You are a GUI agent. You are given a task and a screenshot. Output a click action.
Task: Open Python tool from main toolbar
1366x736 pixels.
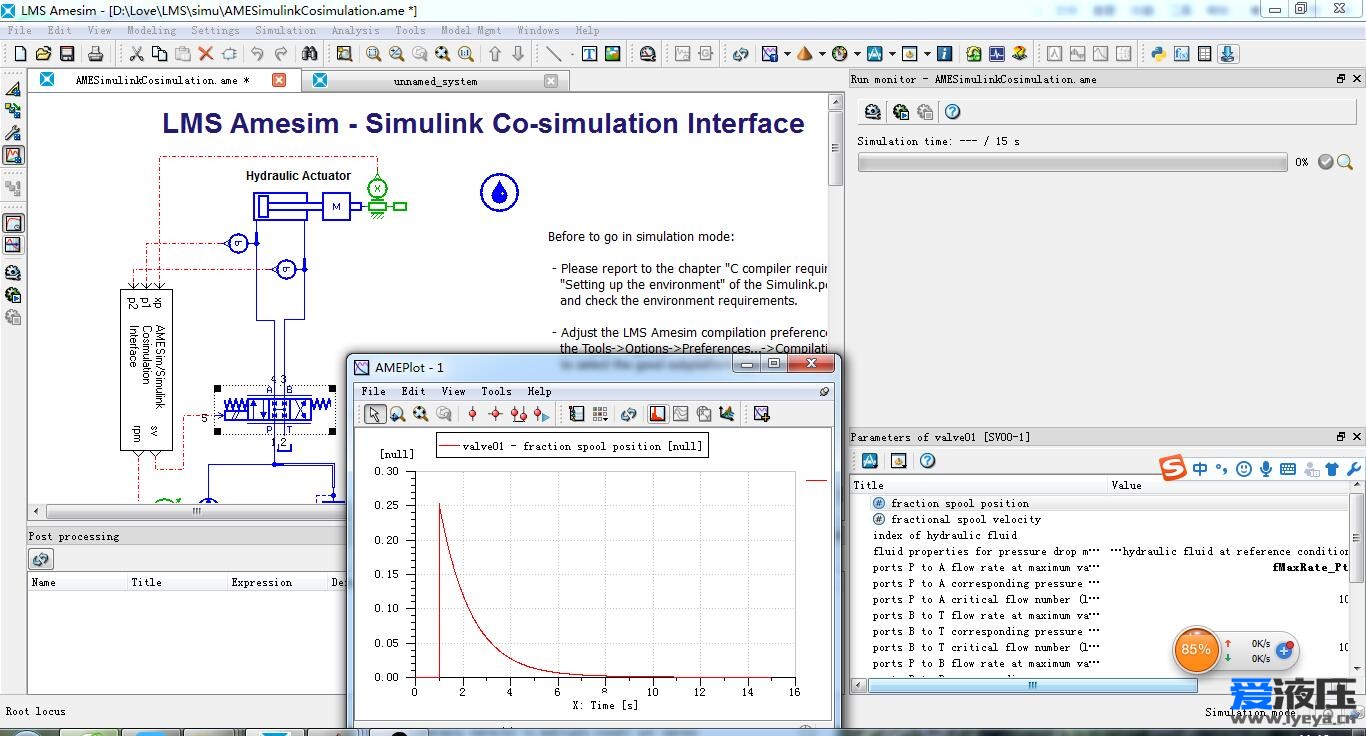click(x=1158, y=54)
